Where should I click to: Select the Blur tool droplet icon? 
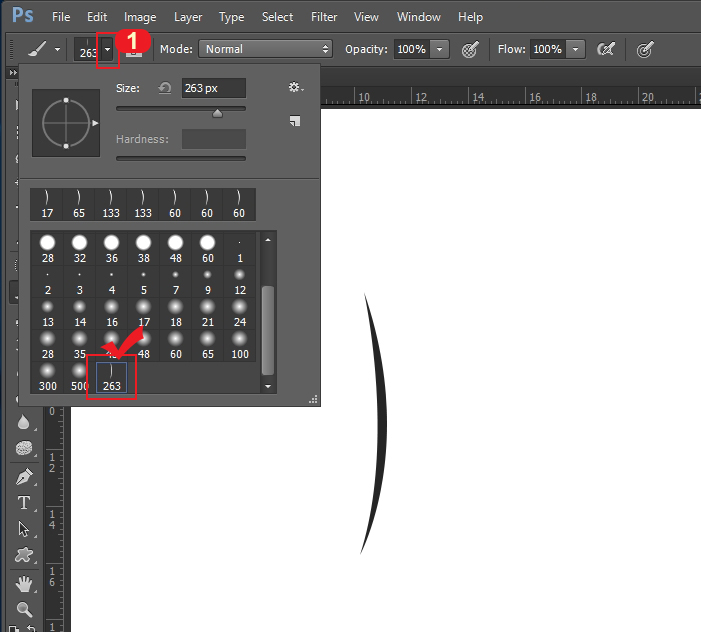(x=24, y=421)
